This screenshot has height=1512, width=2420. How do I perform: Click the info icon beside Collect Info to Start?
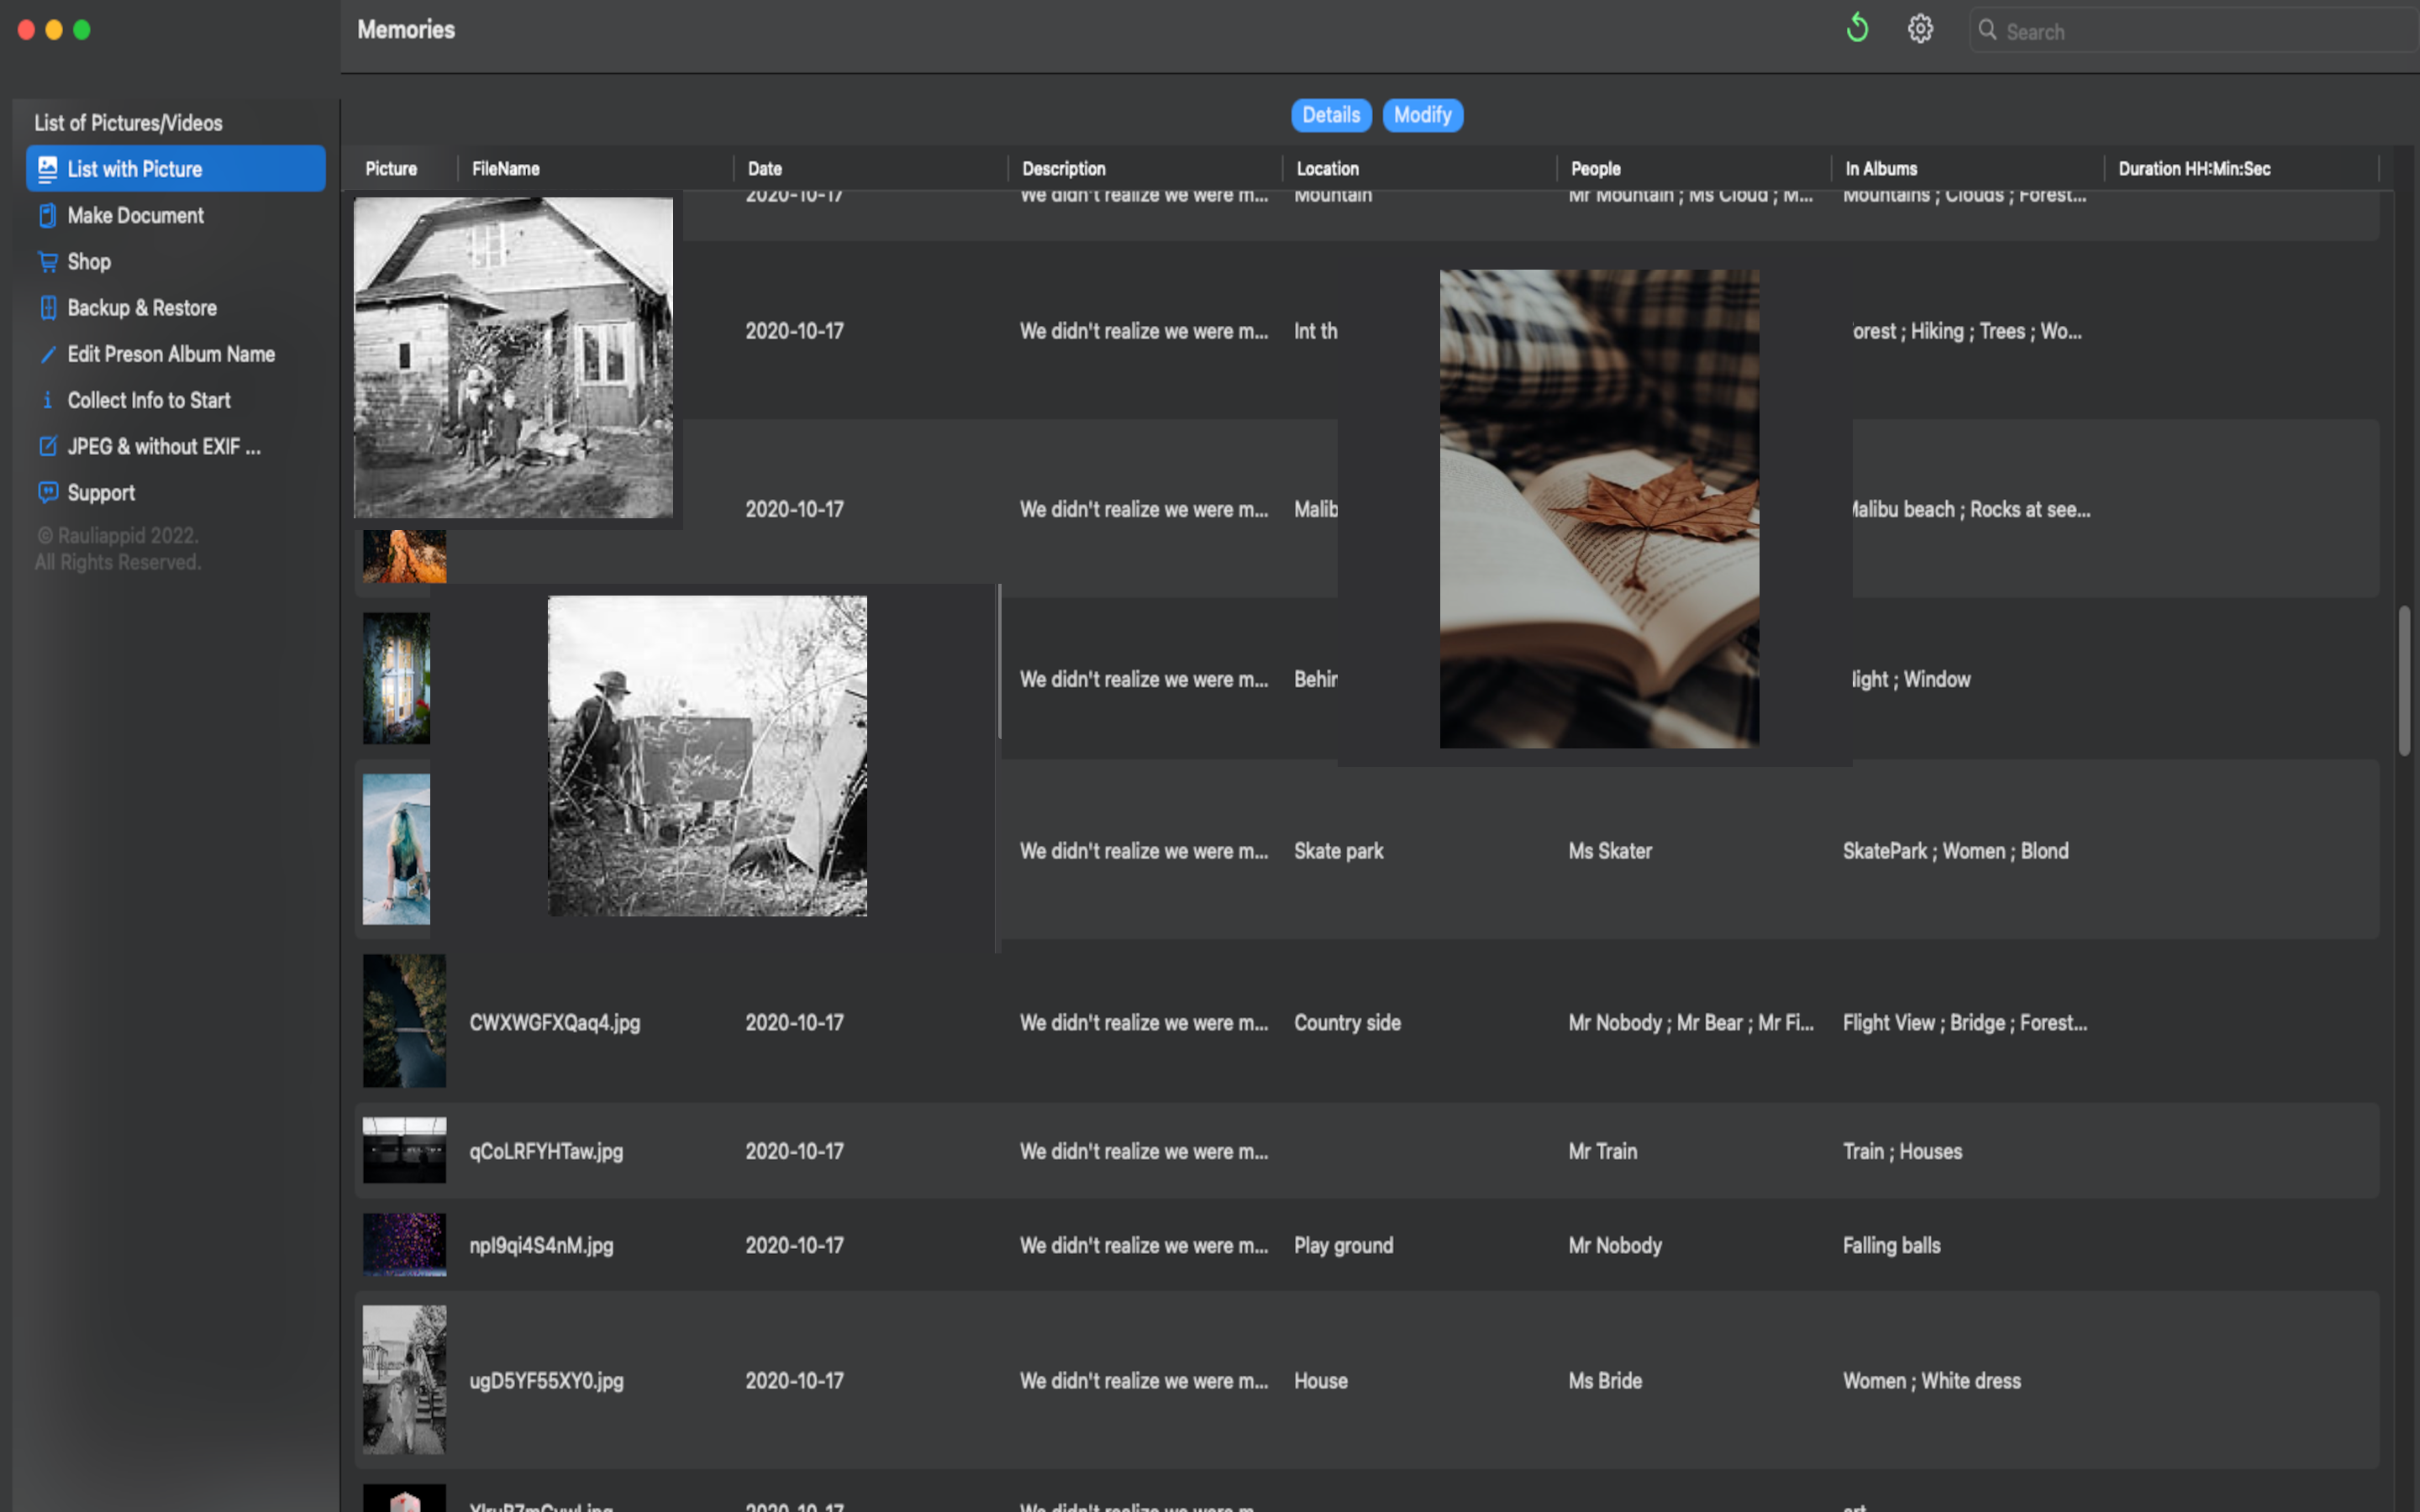(47, 400)
